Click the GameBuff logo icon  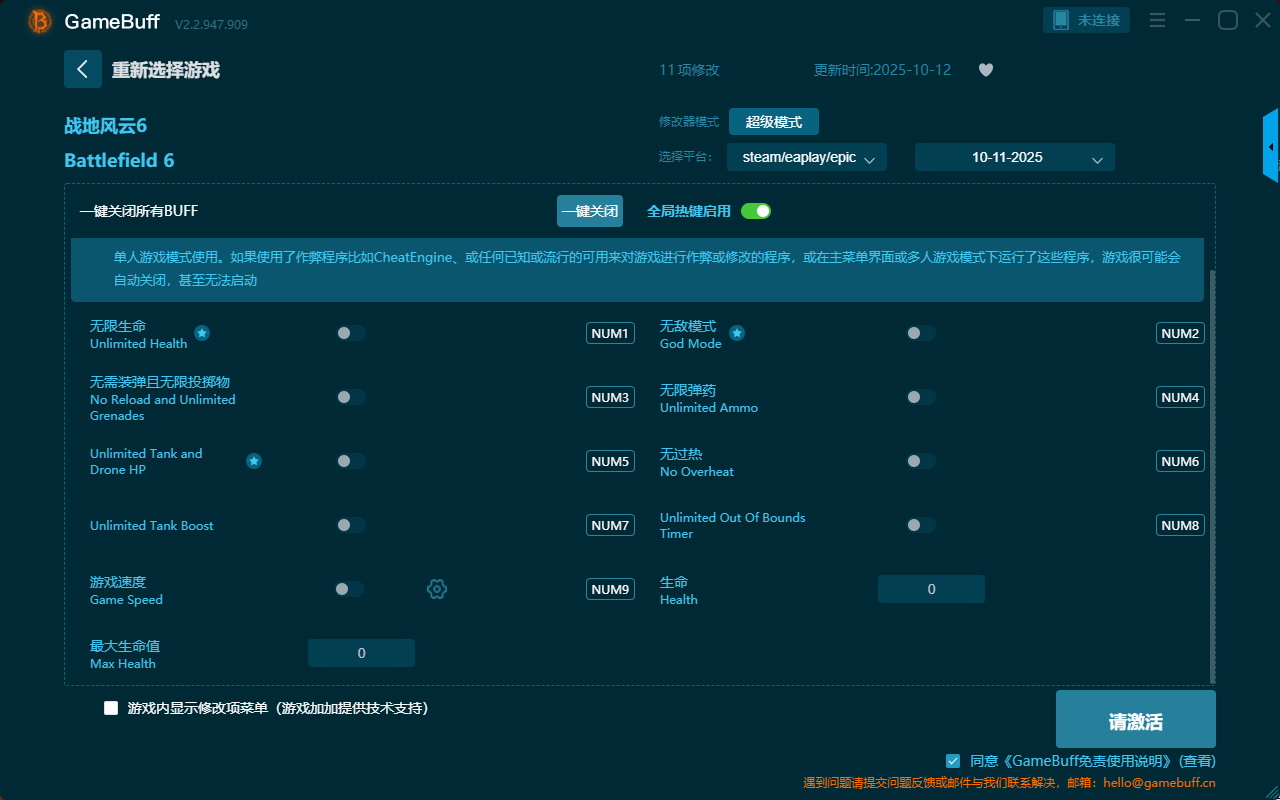pyautogui.click(x=40, y=21)
